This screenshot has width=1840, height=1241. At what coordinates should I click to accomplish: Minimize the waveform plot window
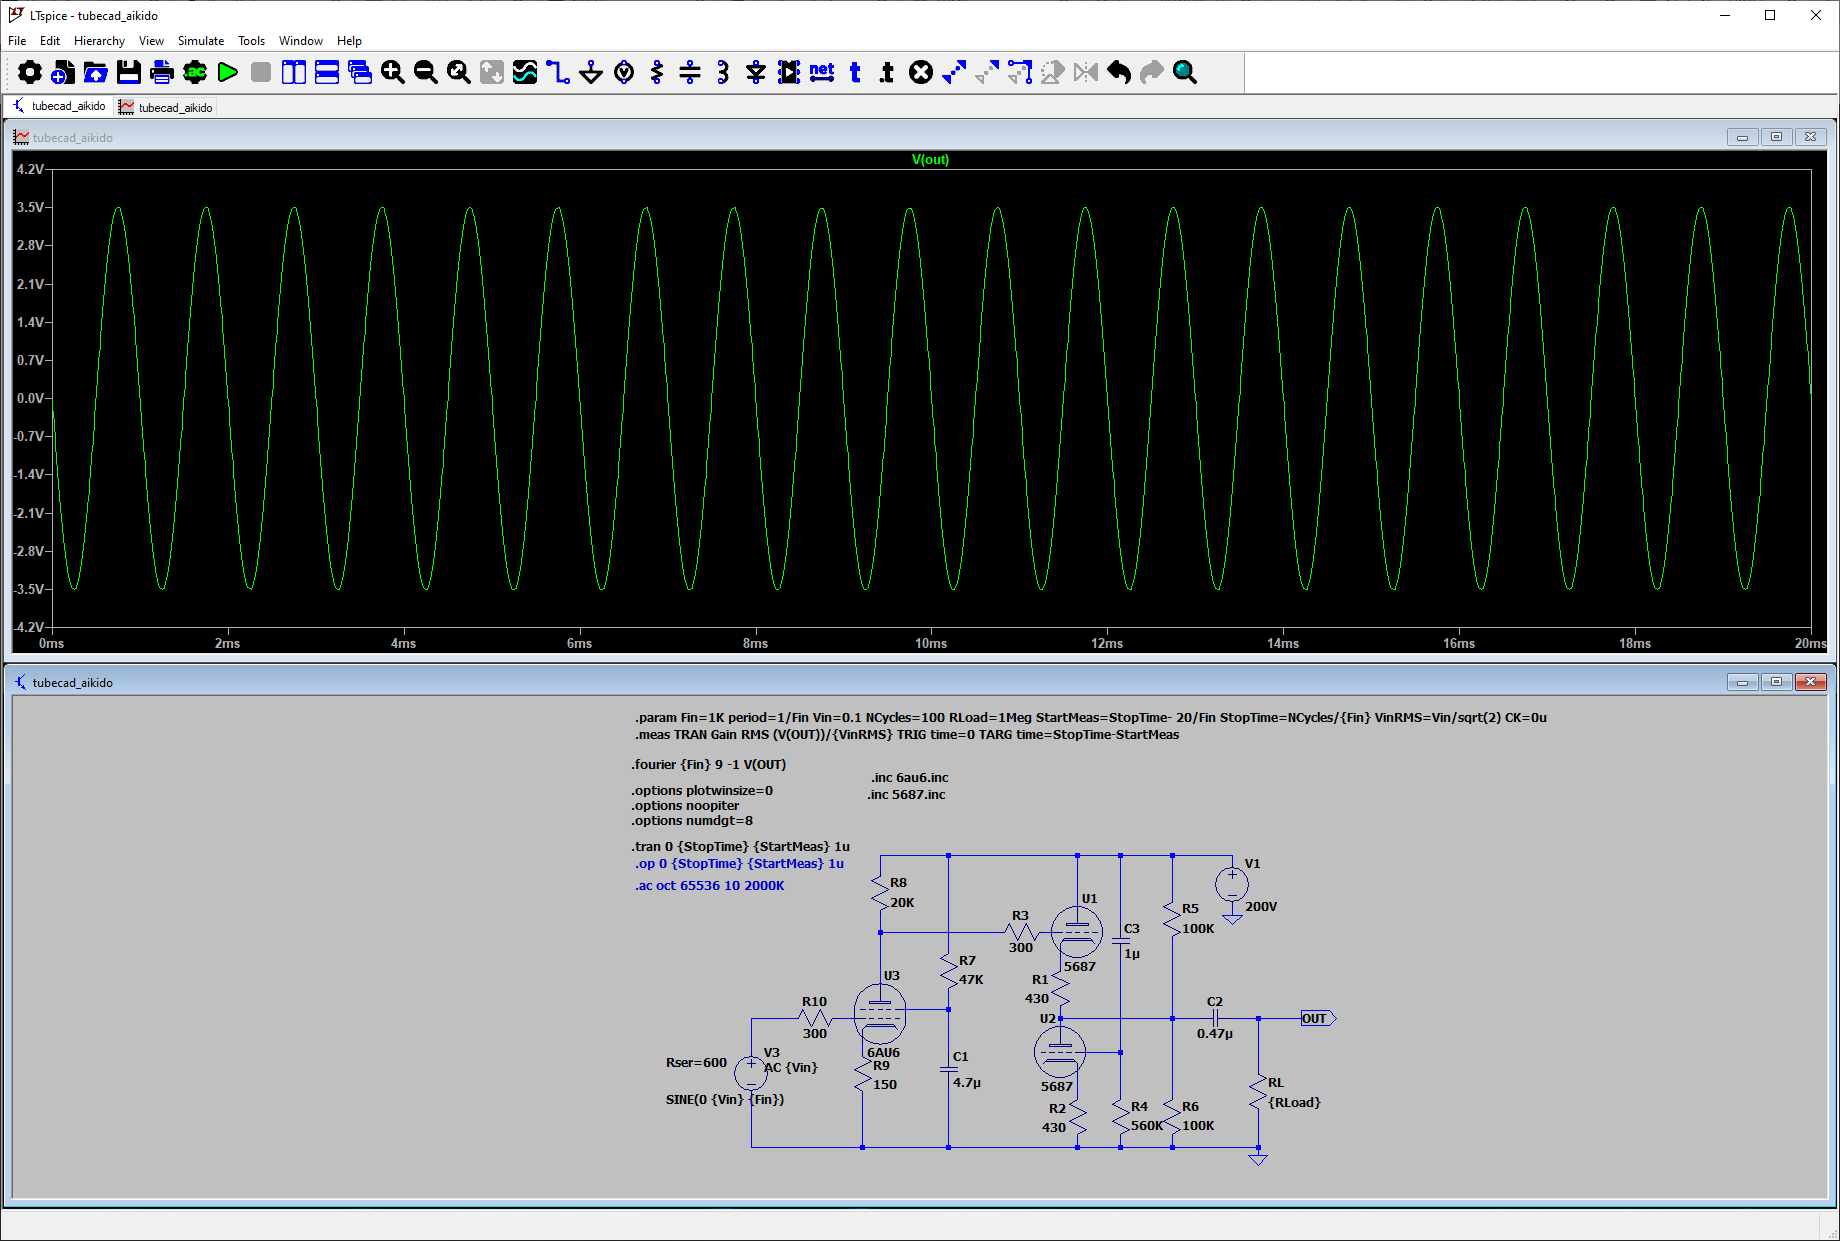[x=1742, y=137]
